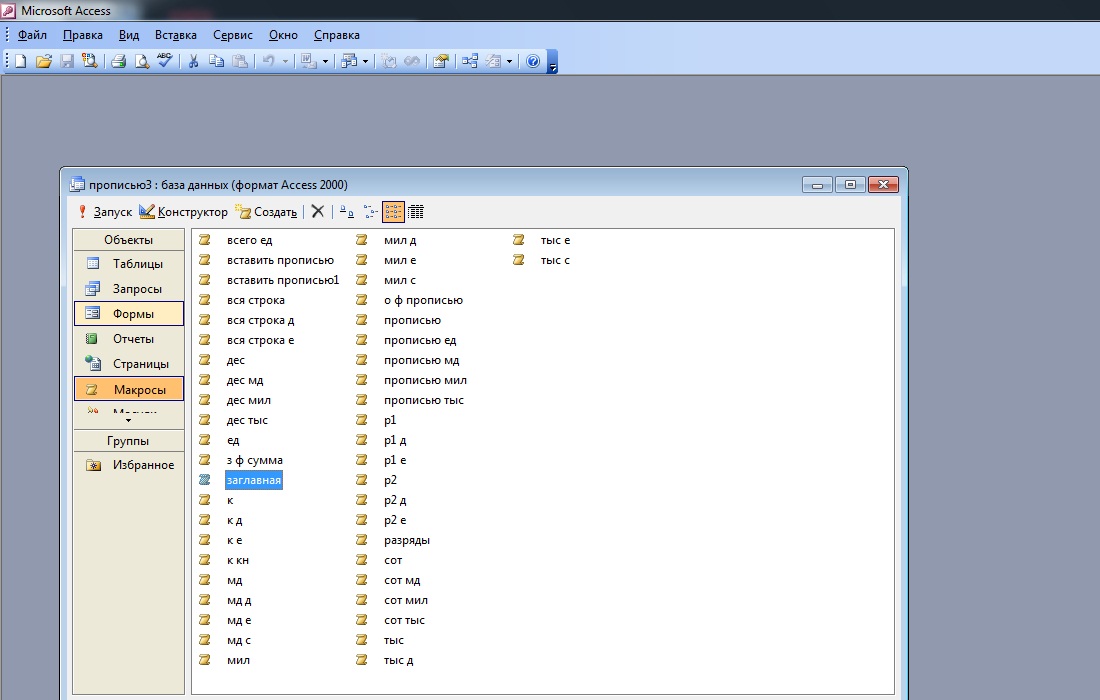Select Запросы in objects pane
This screenshot has width=1100, height=700.
[x=128, y=289]
